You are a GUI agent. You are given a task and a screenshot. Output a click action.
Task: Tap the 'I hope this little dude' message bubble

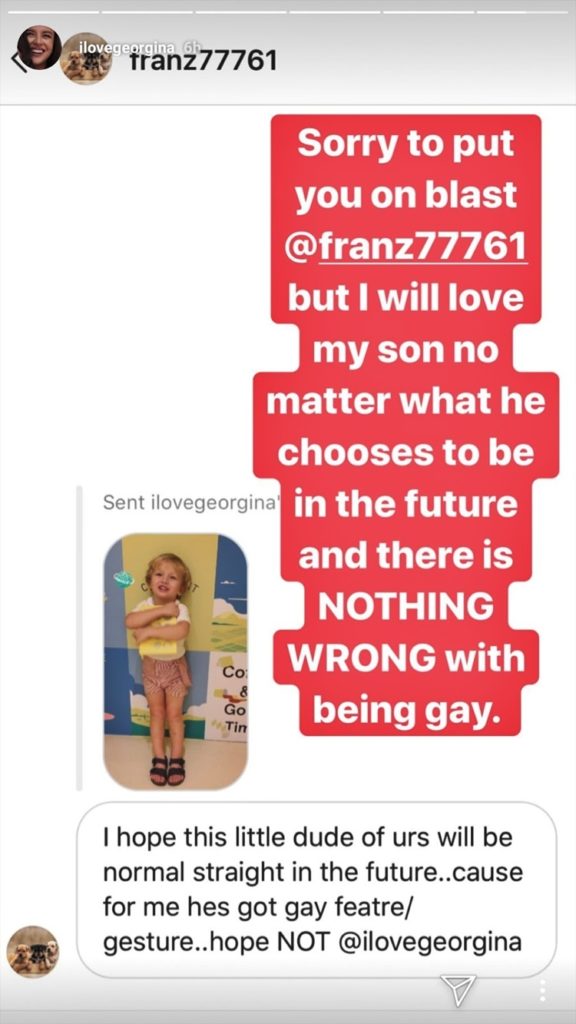[x=317, y=889]
